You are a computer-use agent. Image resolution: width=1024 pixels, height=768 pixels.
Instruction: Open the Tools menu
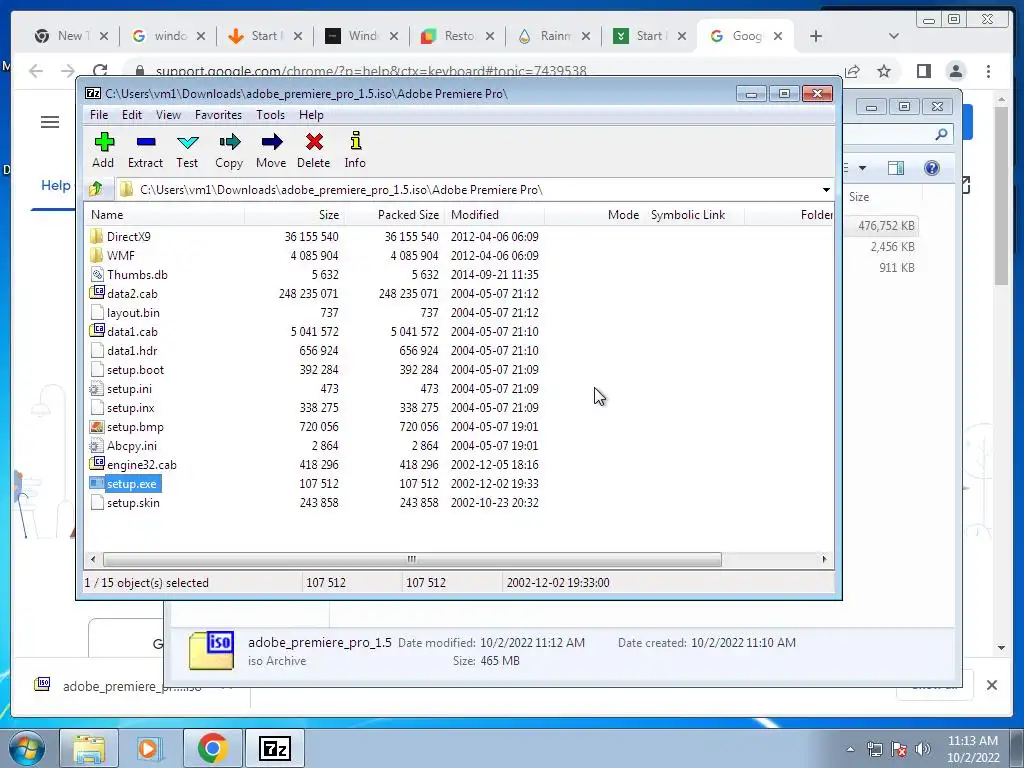[270, 115]
